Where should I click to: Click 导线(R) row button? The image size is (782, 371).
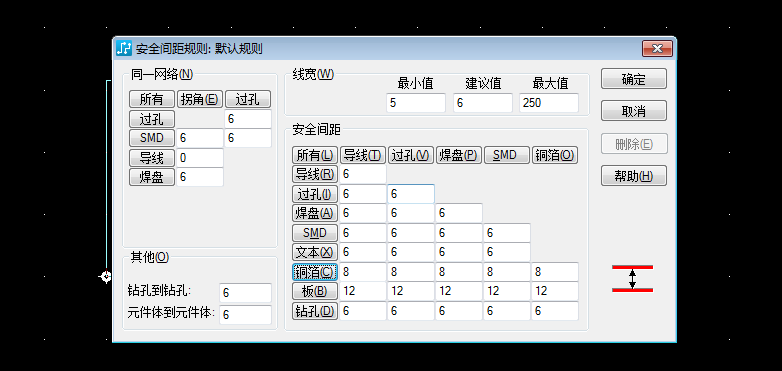point(315,174)
